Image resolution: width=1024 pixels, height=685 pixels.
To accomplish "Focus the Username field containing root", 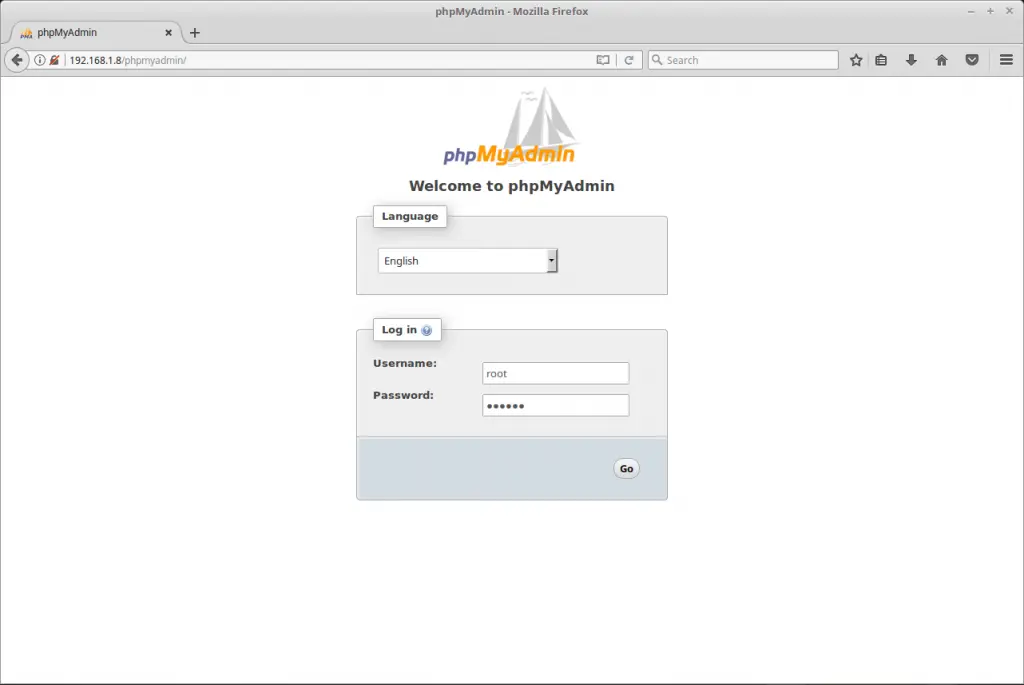I will point(556,374).
